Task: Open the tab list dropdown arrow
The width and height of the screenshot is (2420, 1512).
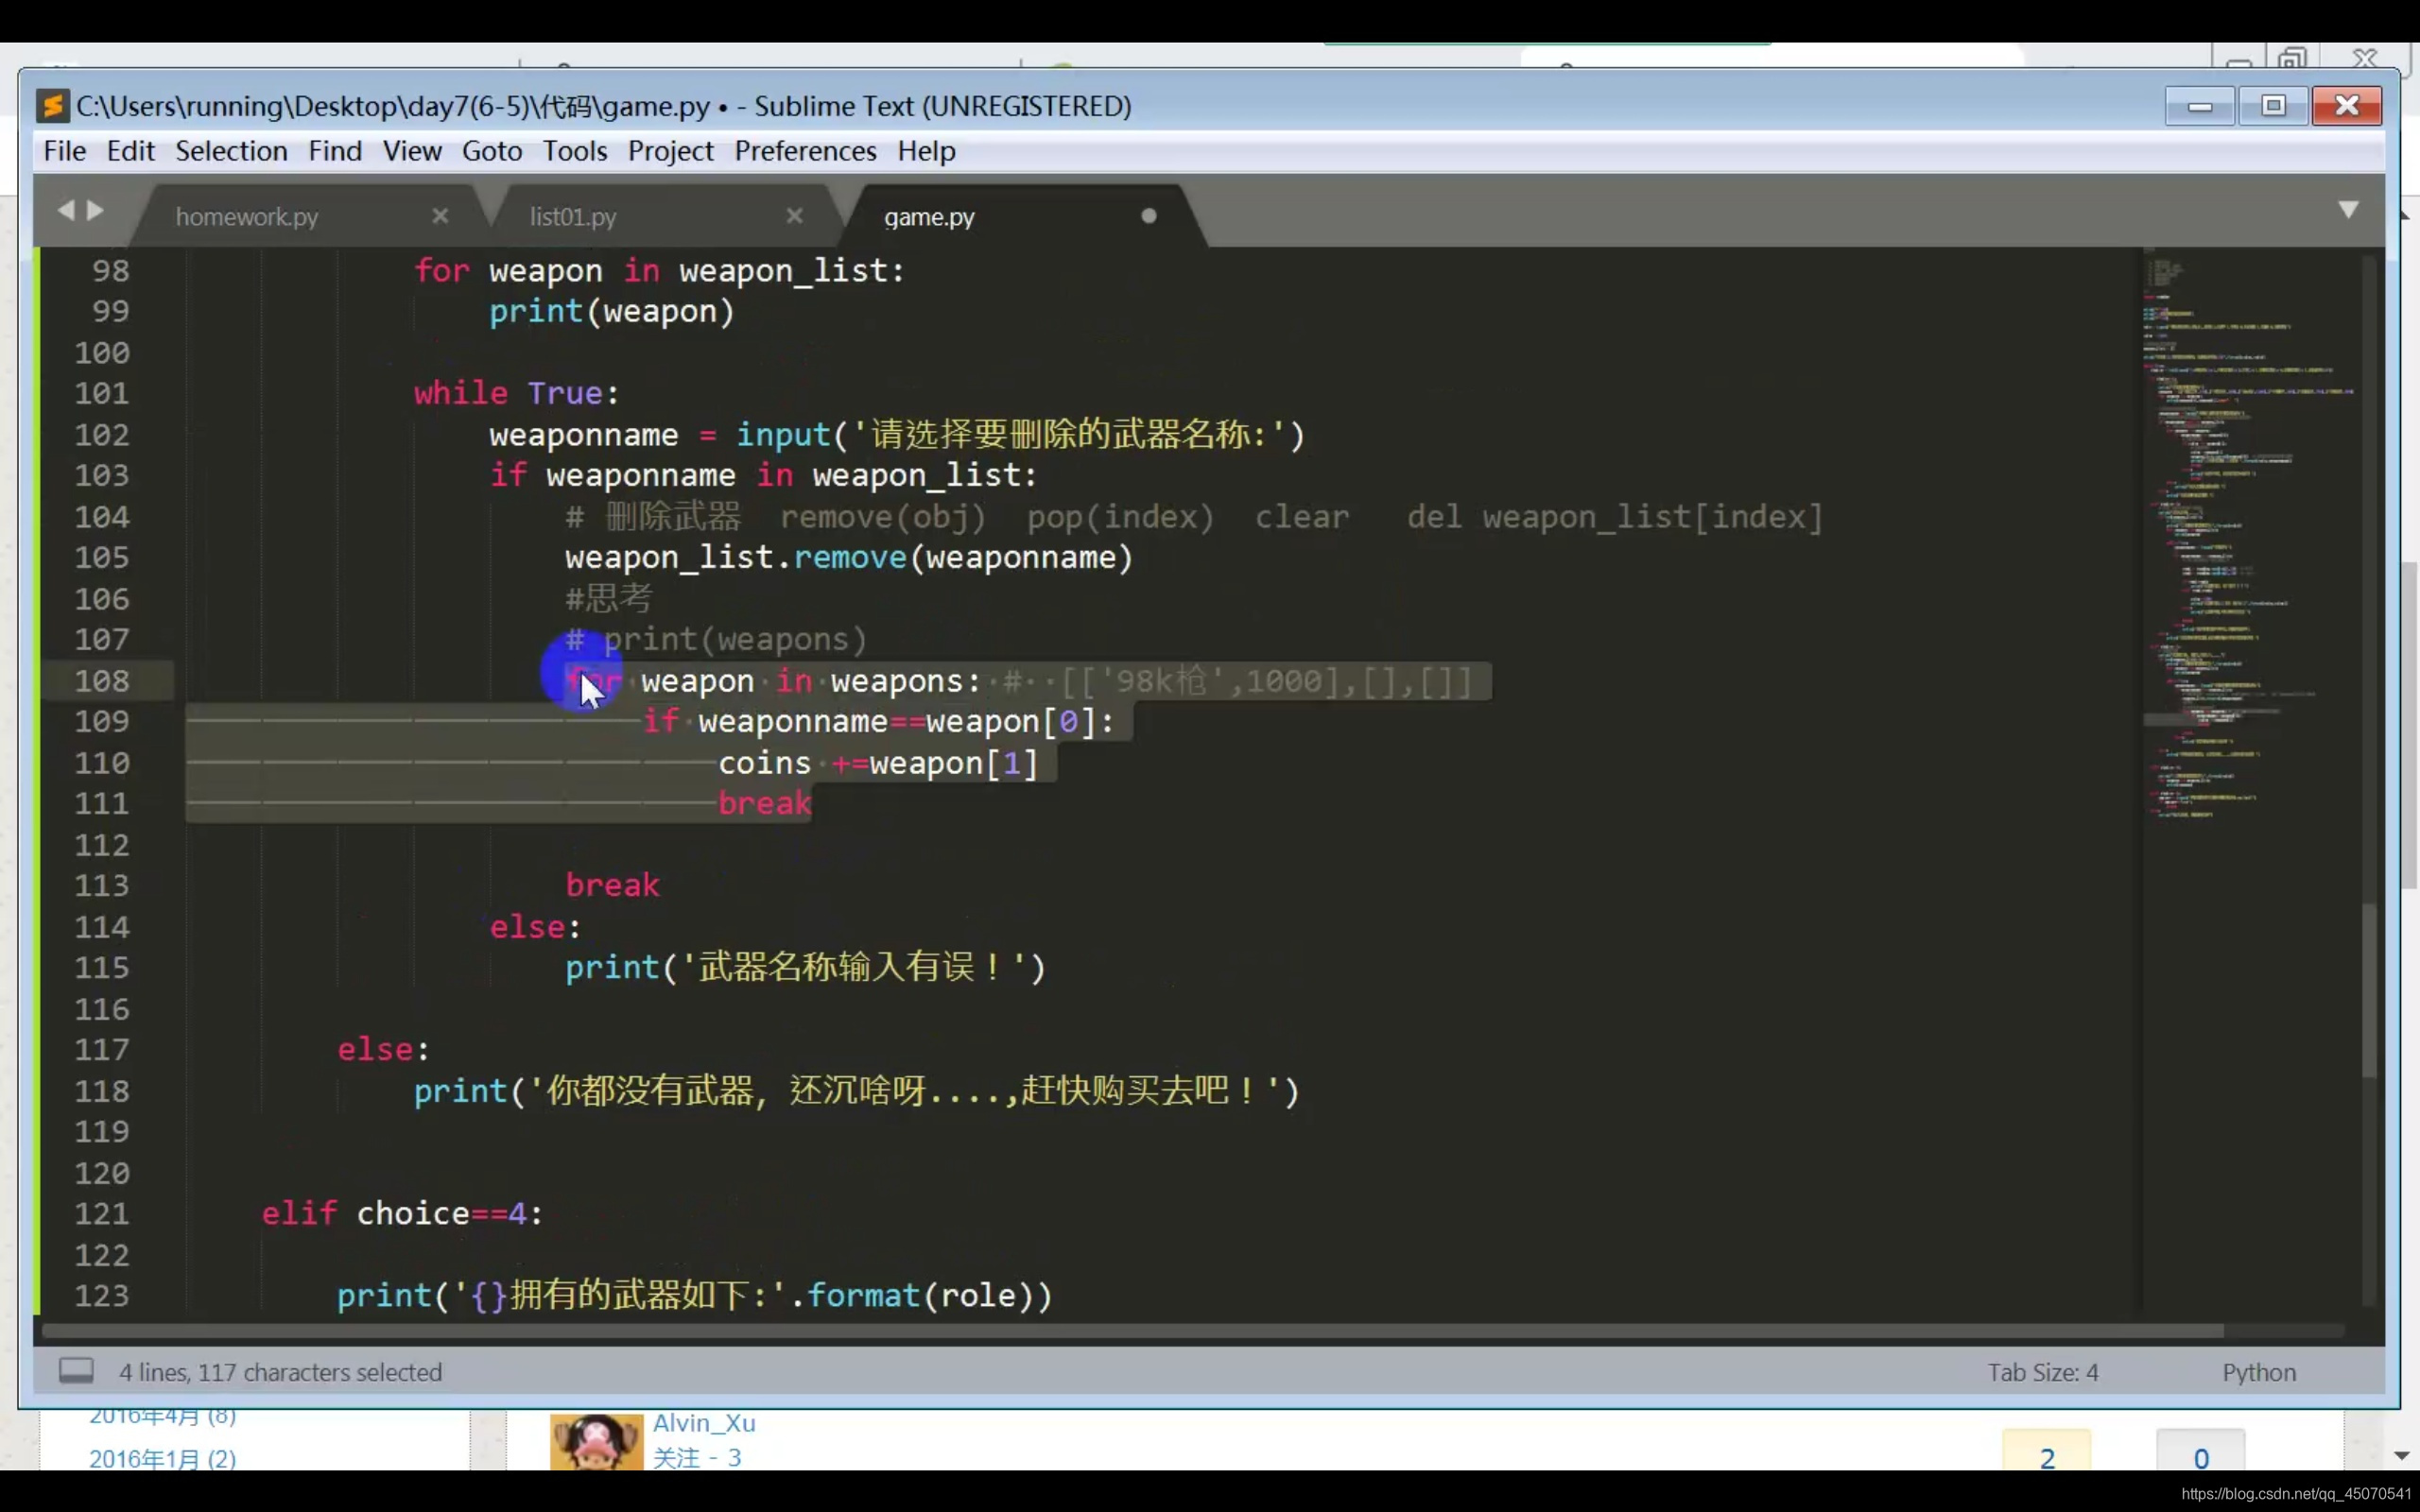Action: pyautogui.click(x=2348, y=210)
